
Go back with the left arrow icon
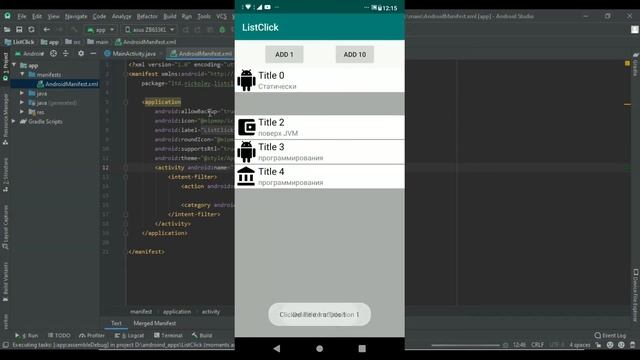pyautogui.click(x=47, y=29)
